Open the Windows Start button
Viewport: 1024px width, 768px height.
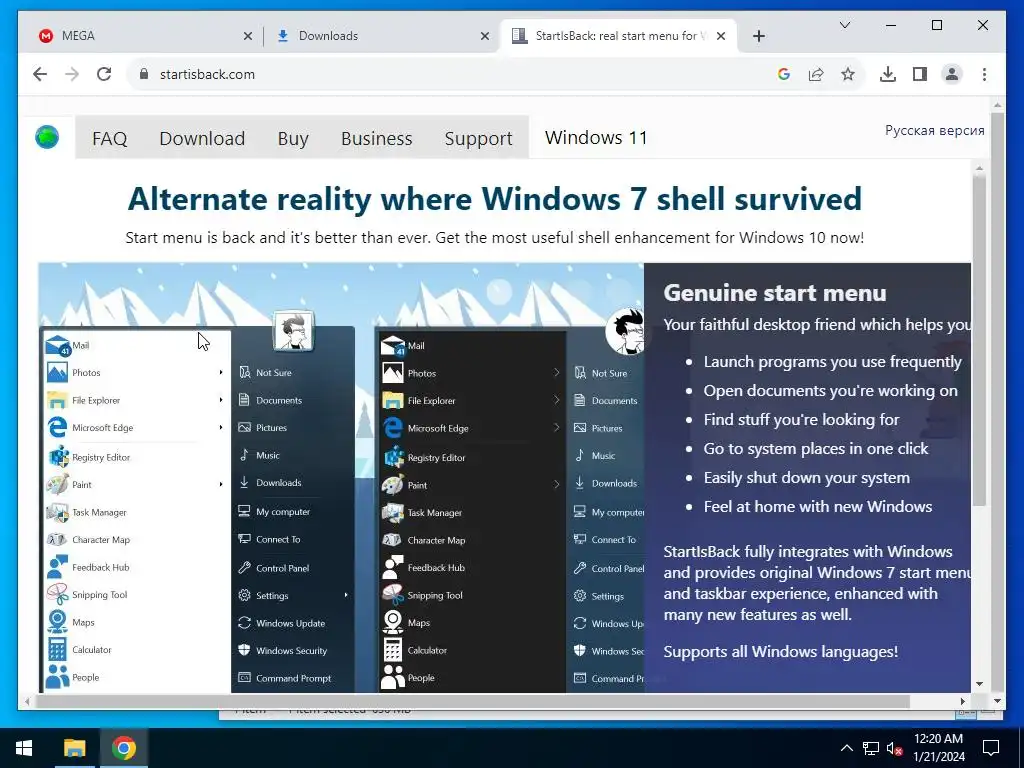pyautogui.click(x=24, y=748)
